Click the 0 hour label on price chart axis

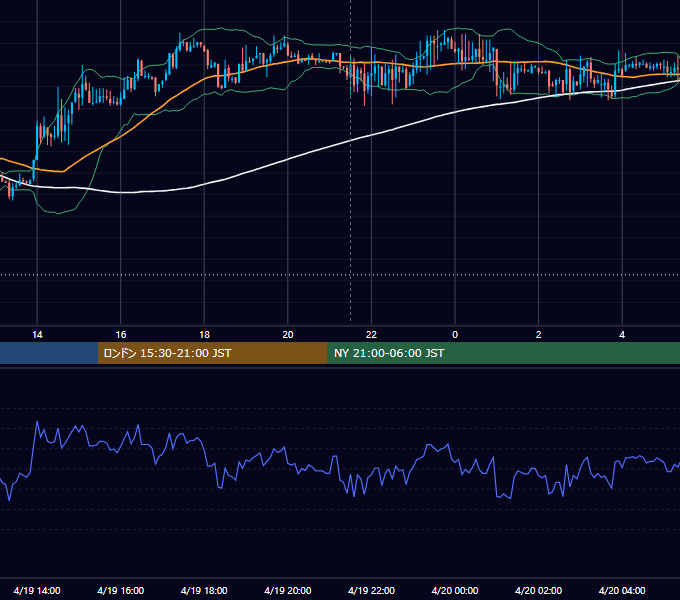coord(455,335)
